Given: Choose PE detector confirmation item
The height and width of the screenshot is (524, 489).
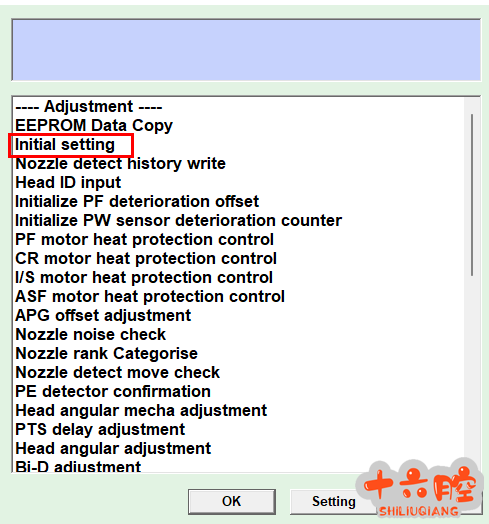Looking at the screenshot, I should 113,392.
